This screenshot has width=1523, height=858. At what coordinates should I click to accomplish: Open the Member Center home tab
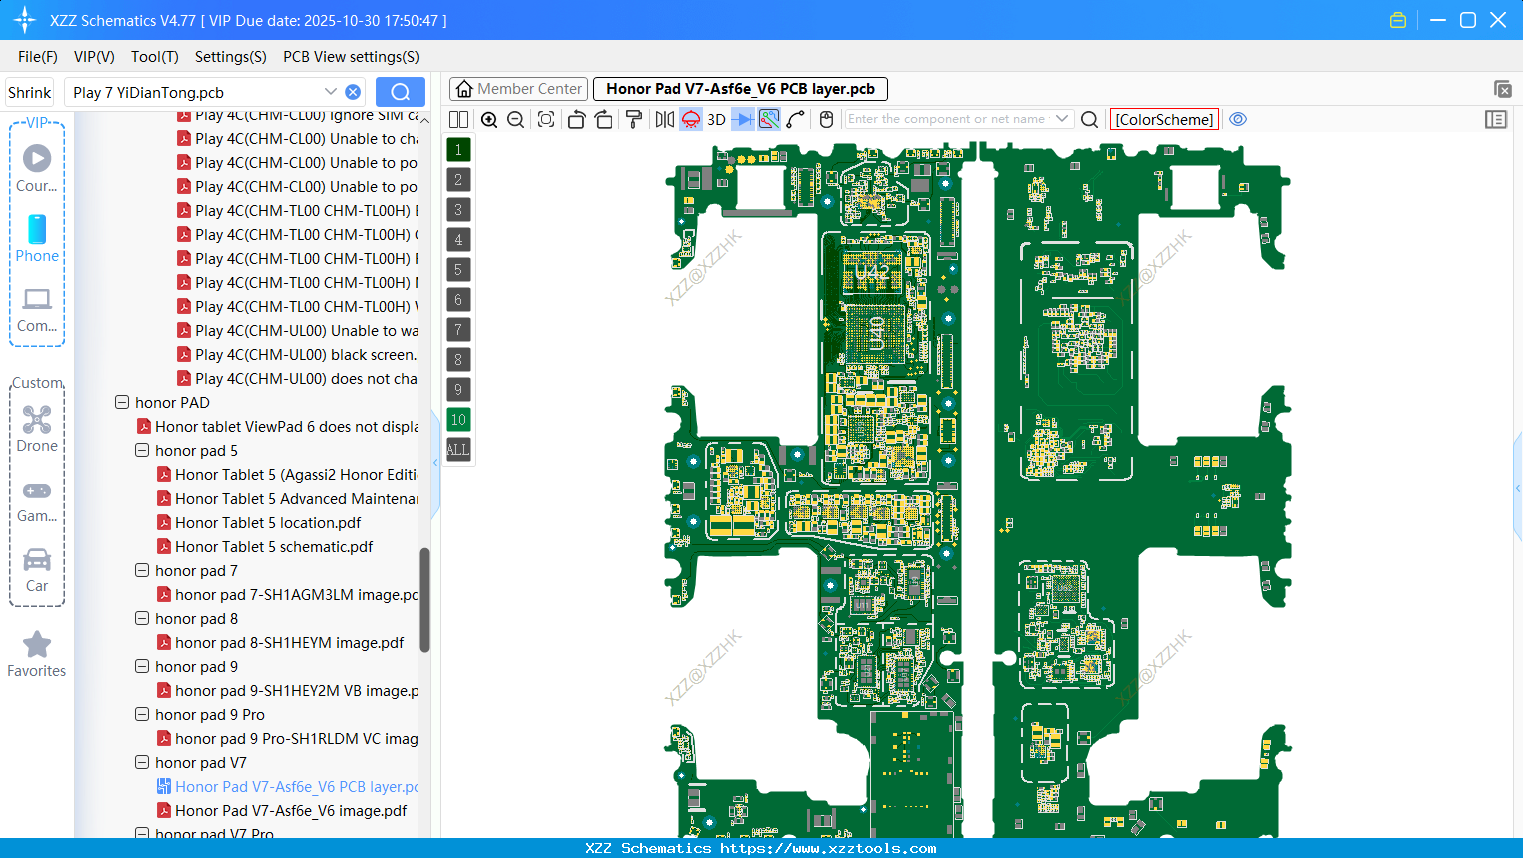(x=519, y=89)
